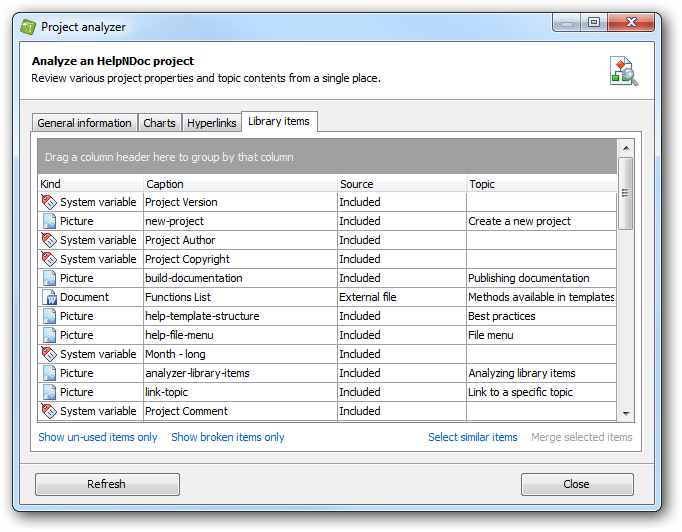Click the system variable icon beside Project Copyright

pyautogui.click(x=49, y=259)
